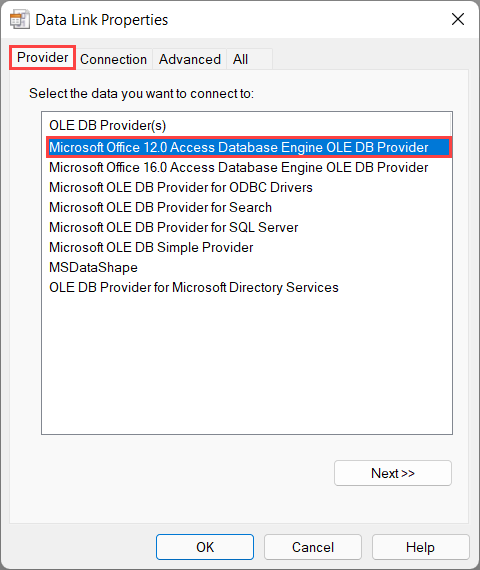This screenshot has height=570, width=480.
Task: Open Help for this dialog
Action: pos(420,547)
